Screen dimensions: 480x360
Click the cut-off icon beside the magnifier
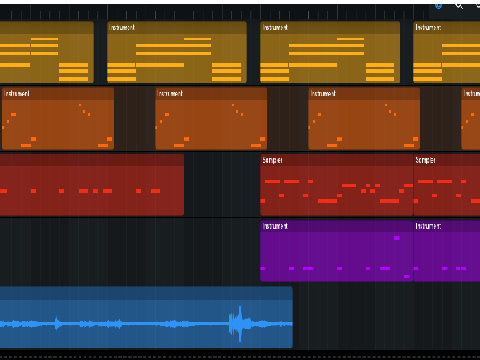pos(478,5)
